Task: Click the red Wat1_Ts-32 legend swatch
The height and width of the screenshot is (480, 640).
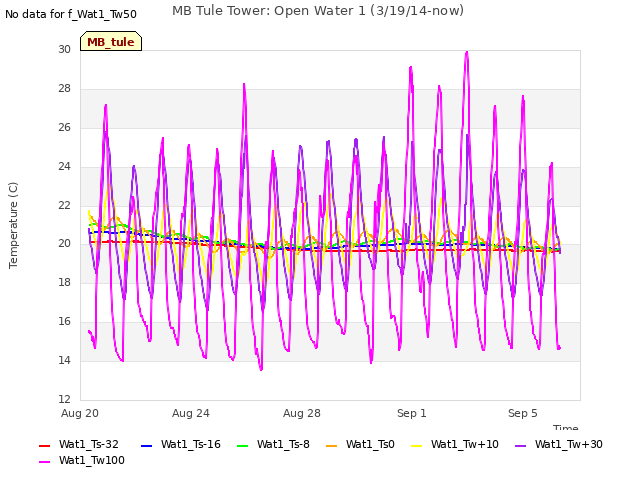Action: [x=44, y=446]
